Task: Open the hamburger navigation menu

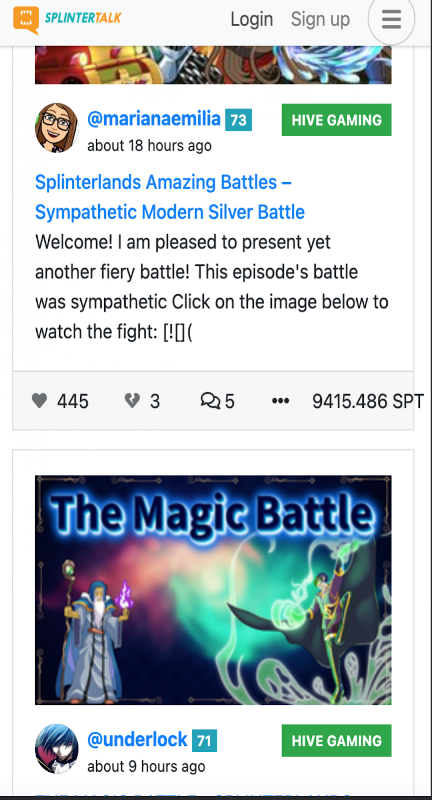Action: [391, 20]
